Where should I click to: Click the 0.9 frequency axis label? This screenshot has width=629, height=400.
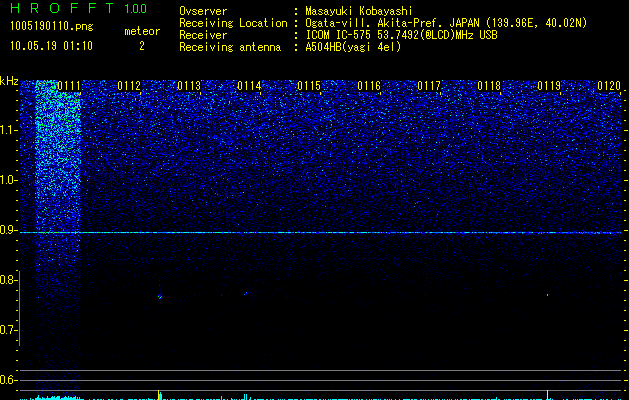pyautogui.click(x=8, y=230)
